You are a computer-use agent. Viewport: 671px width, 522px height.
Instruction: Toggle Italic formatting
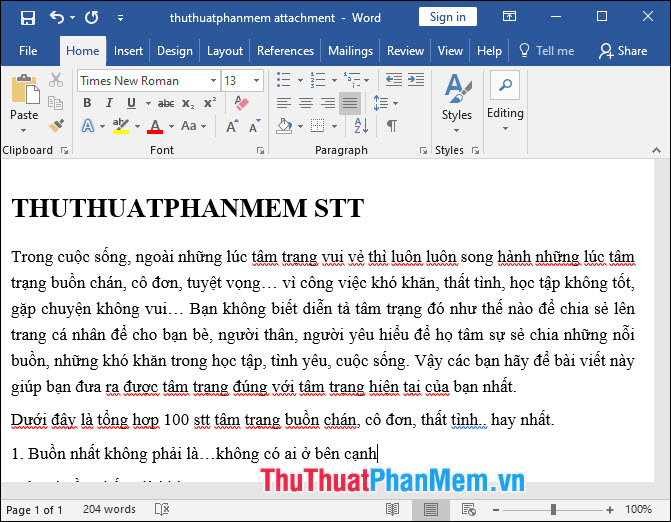click(109, 103)
